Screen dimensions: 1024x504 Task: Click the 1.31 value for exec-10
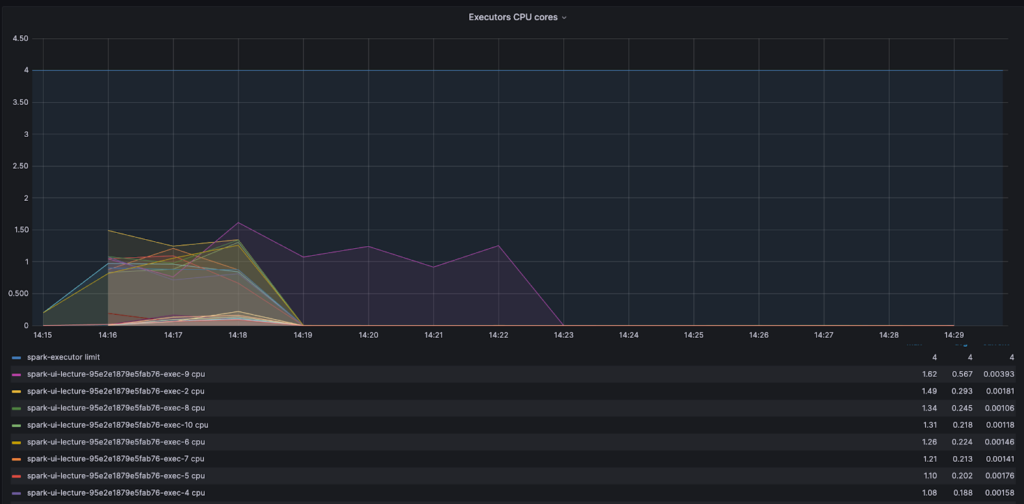tap(929, 425)
